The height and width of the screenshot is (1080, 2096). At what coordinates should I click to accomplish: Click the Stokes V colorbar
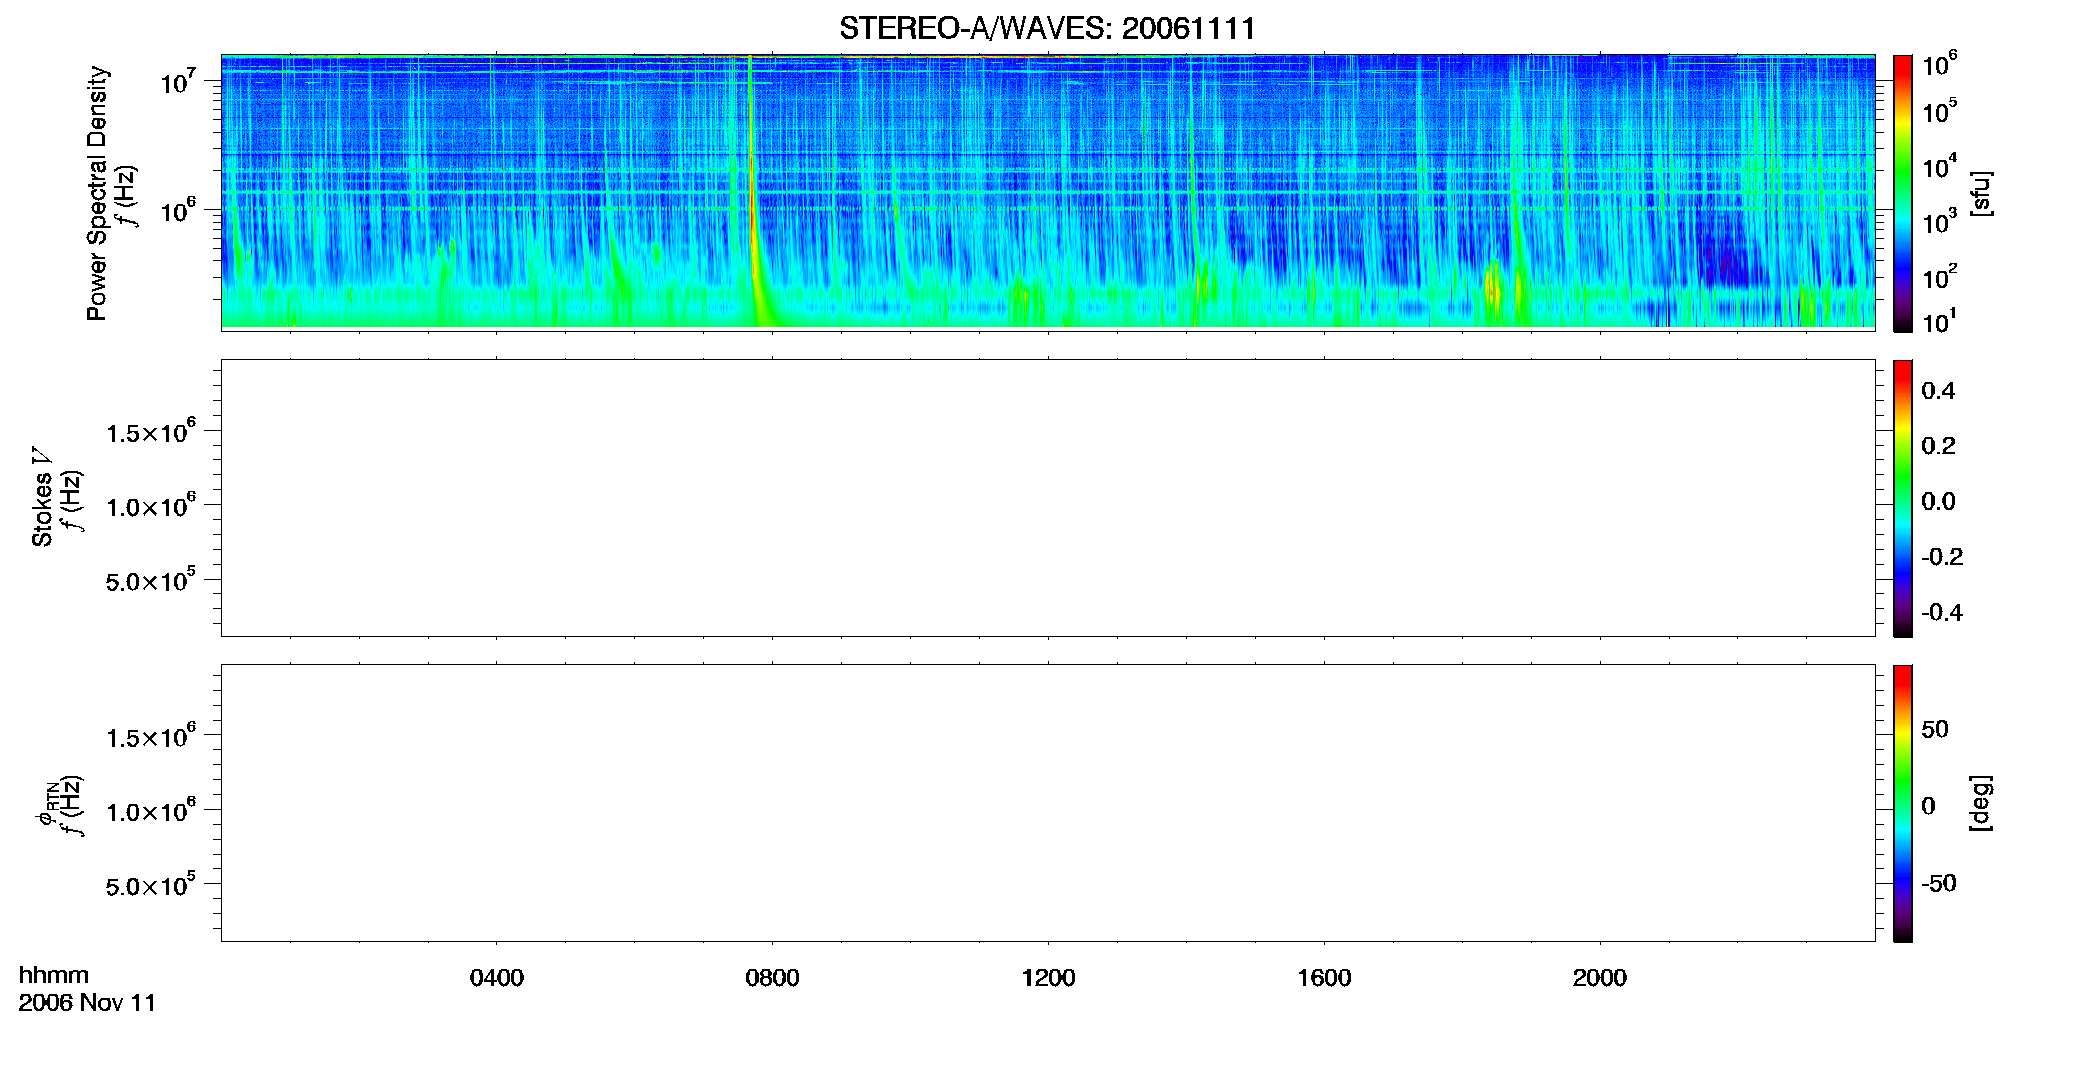(1902, 498)
